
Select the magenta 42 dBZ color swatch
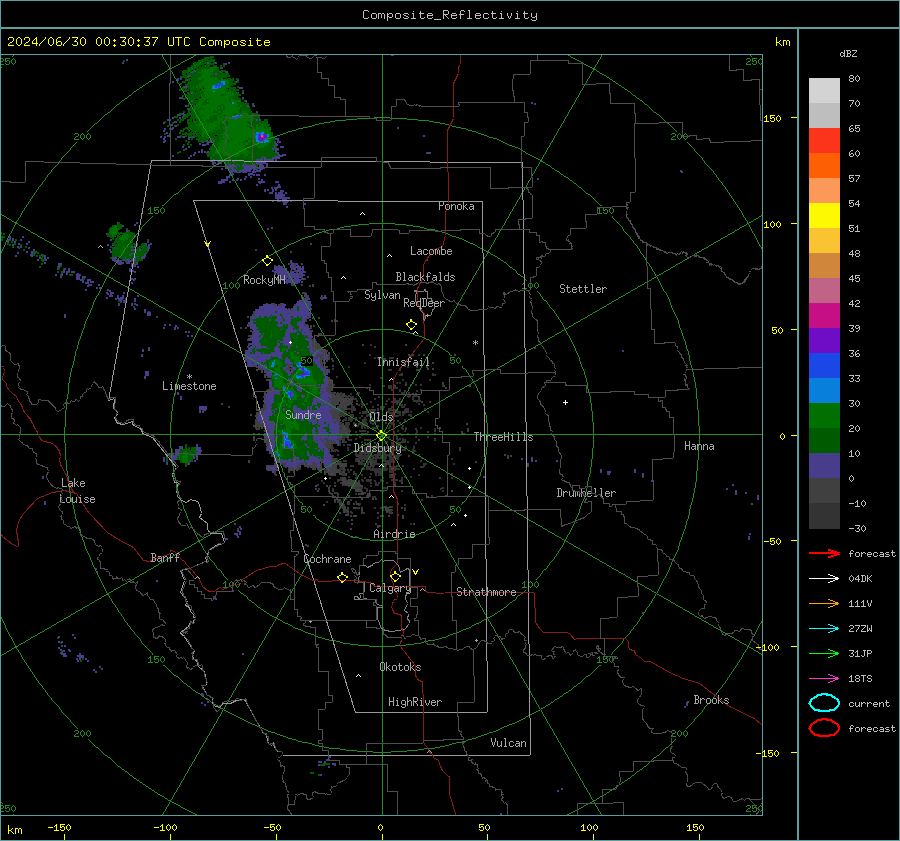824,316
